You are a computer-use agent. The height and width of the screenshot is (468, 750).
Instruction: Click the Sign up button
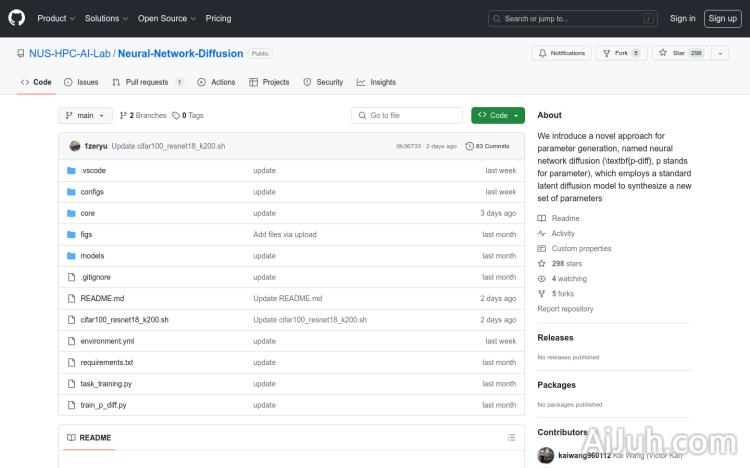(x=721, y=18)
